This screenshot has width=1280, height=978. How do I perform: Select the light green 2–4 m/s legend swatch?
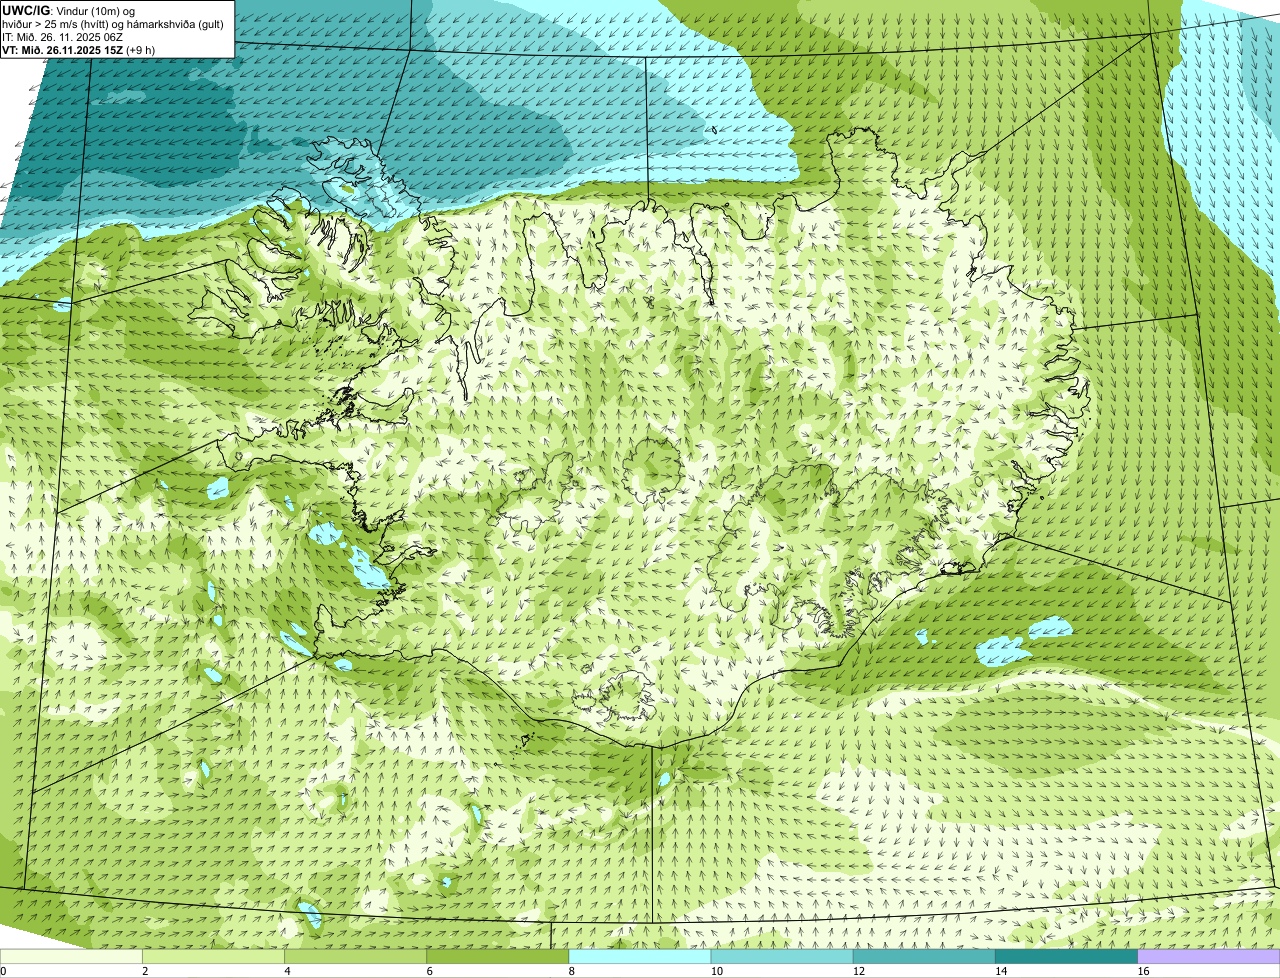(214, 957)
